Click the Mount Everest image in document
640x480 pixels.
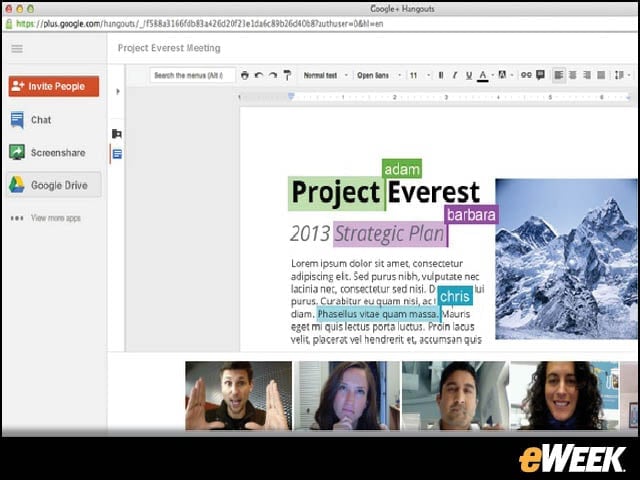coord(566,259)
